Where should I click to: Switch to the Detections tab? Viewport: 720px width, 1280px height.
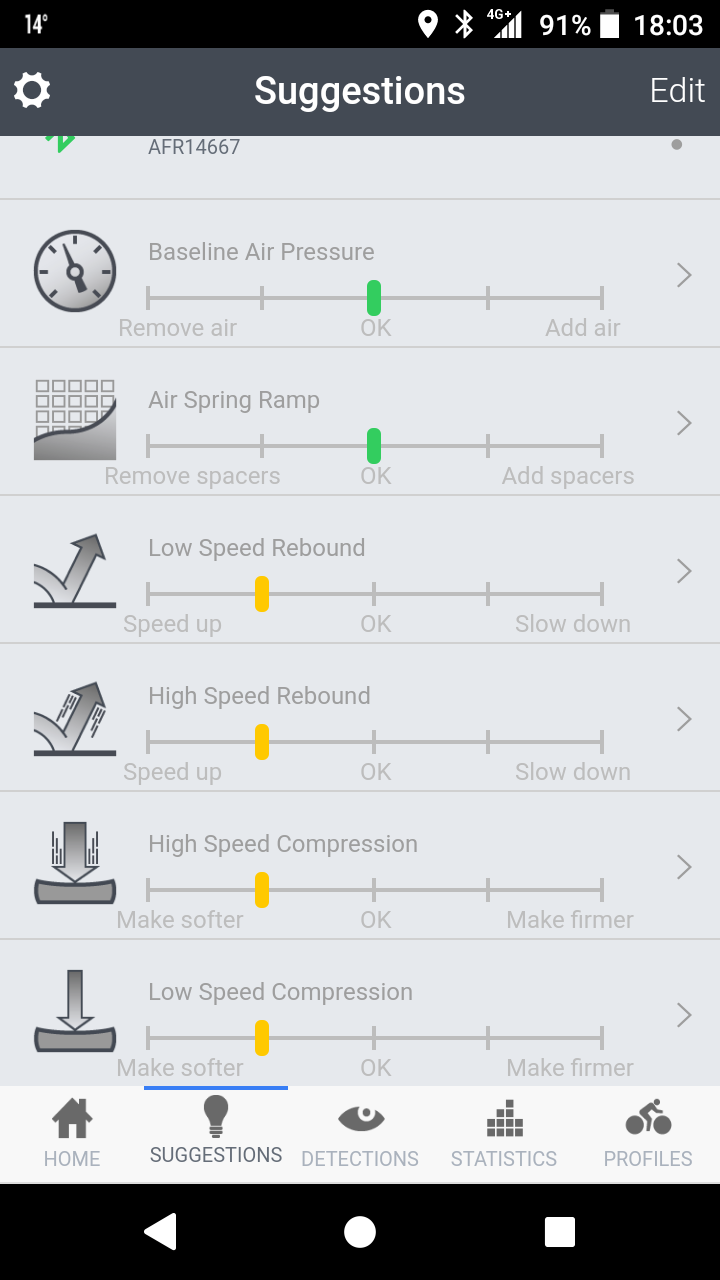coord(360,1133)
